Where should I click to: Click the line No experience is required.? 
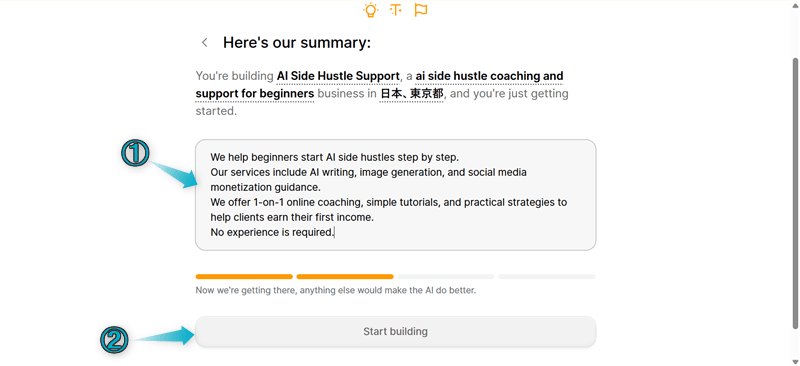tap(272, 233)
